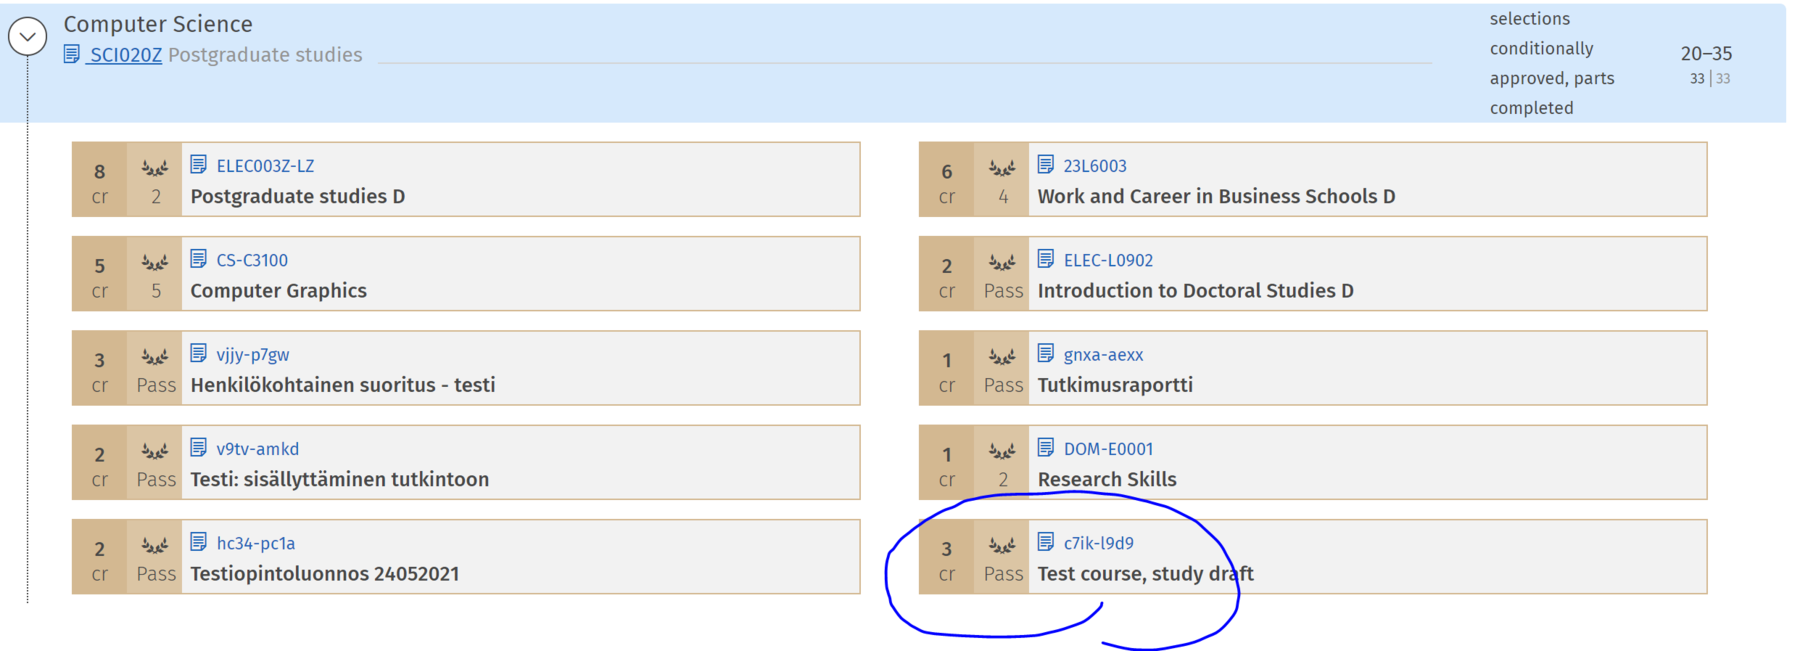Click laurel grade icon for Computer Graphics
The height and width of the screenshot is (651, 1800).
tap(155, 263)
